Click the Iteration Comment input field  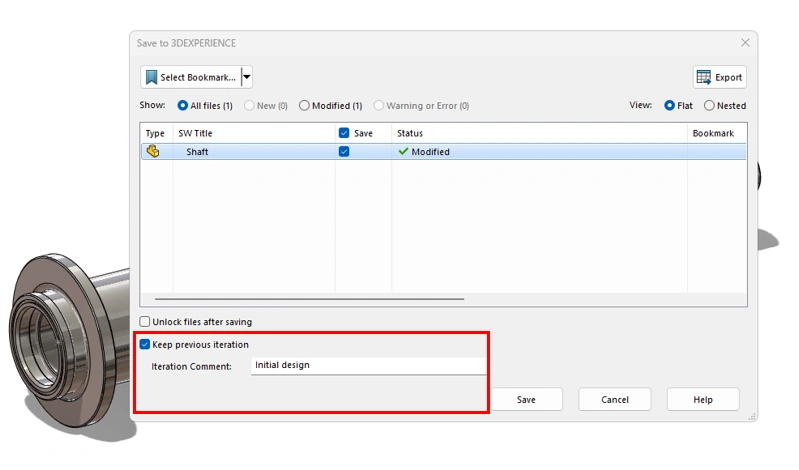[x=368, y=365]
